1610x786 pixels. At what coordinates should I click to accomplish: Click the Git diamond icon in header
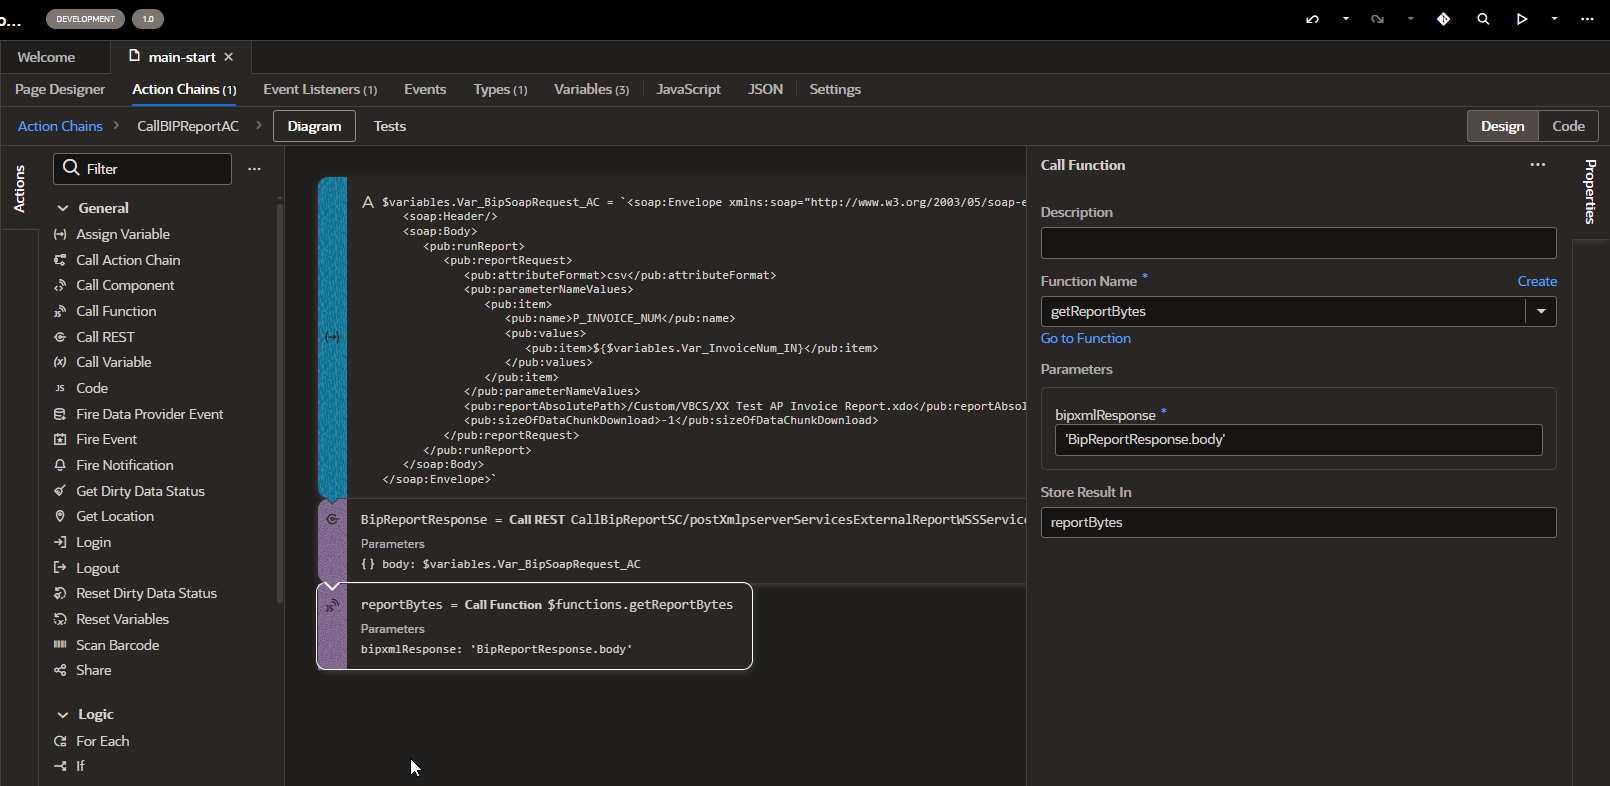(x=1443, y=19)
